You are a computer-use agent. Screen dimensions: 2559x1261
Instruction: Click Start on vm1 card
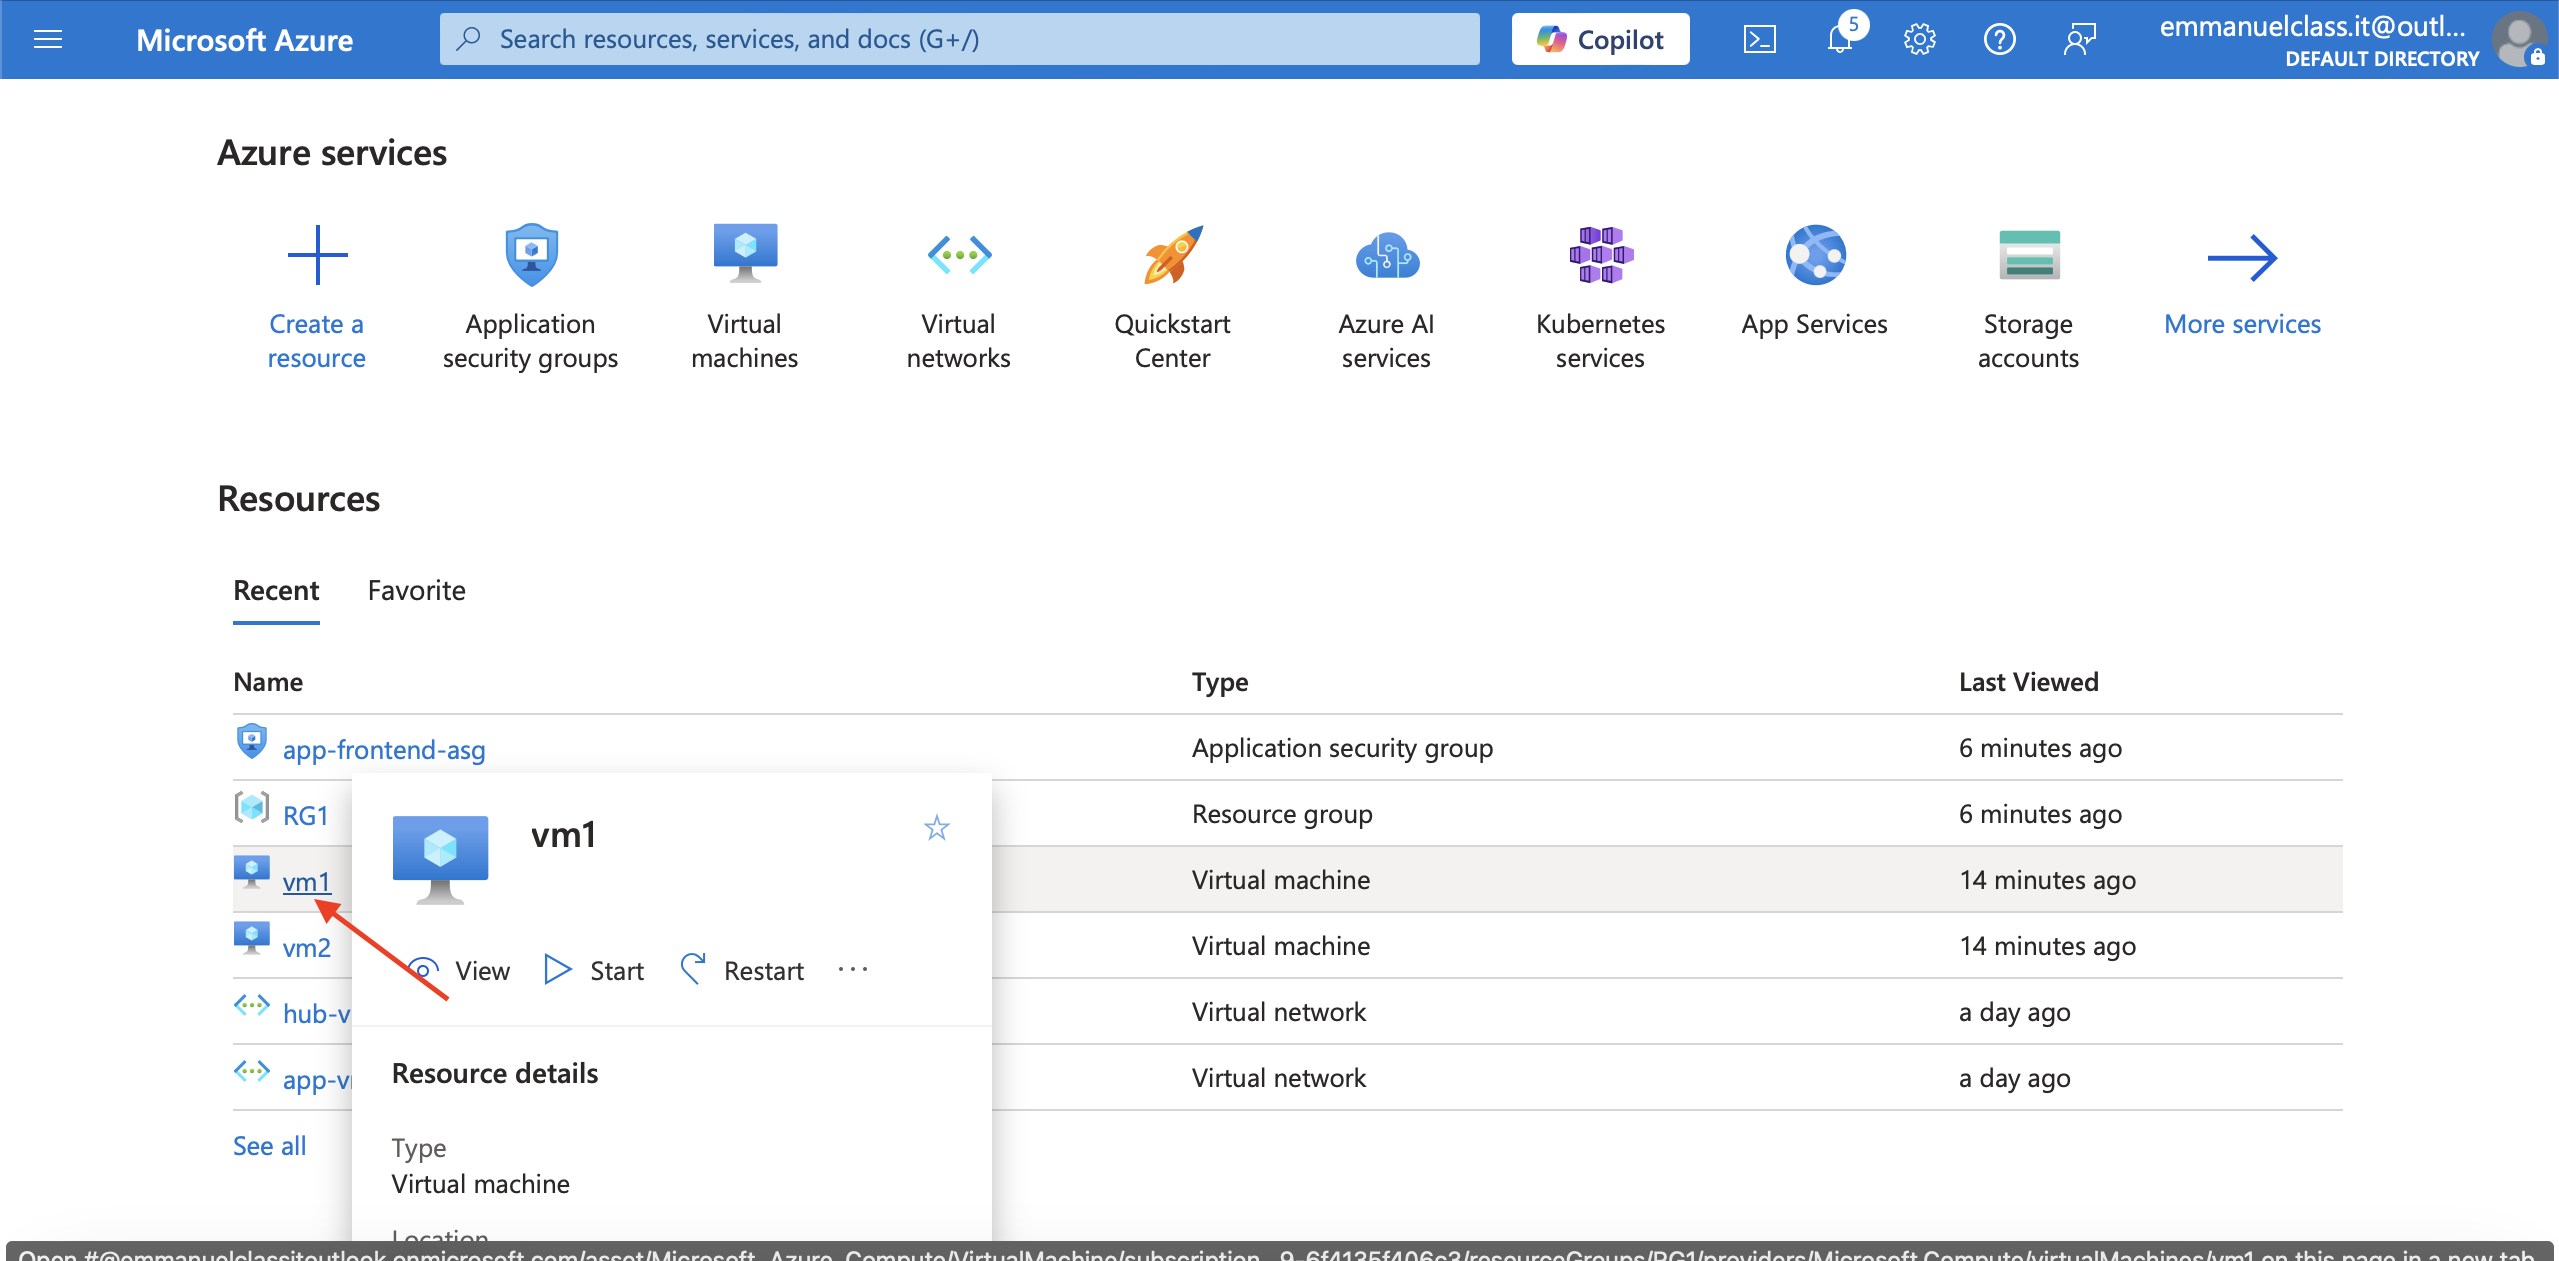[x=594, y=970]
